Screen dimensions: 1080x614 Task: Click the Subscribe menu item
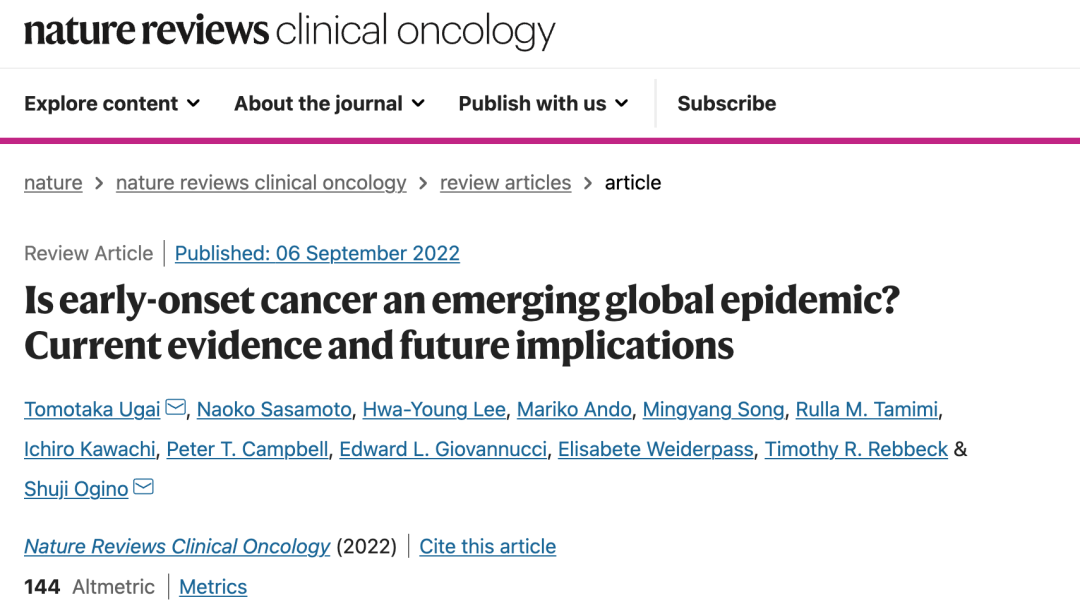726,103
